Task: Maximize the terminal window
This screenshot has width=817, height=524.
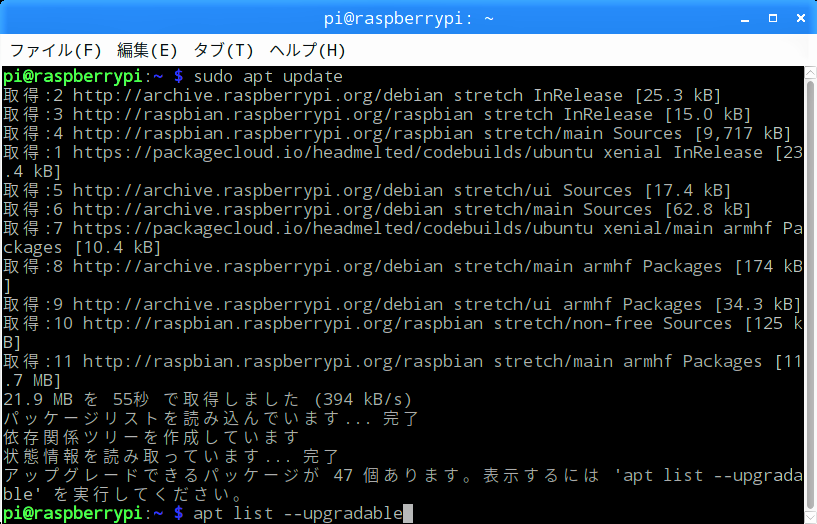Action: (773, 18)
